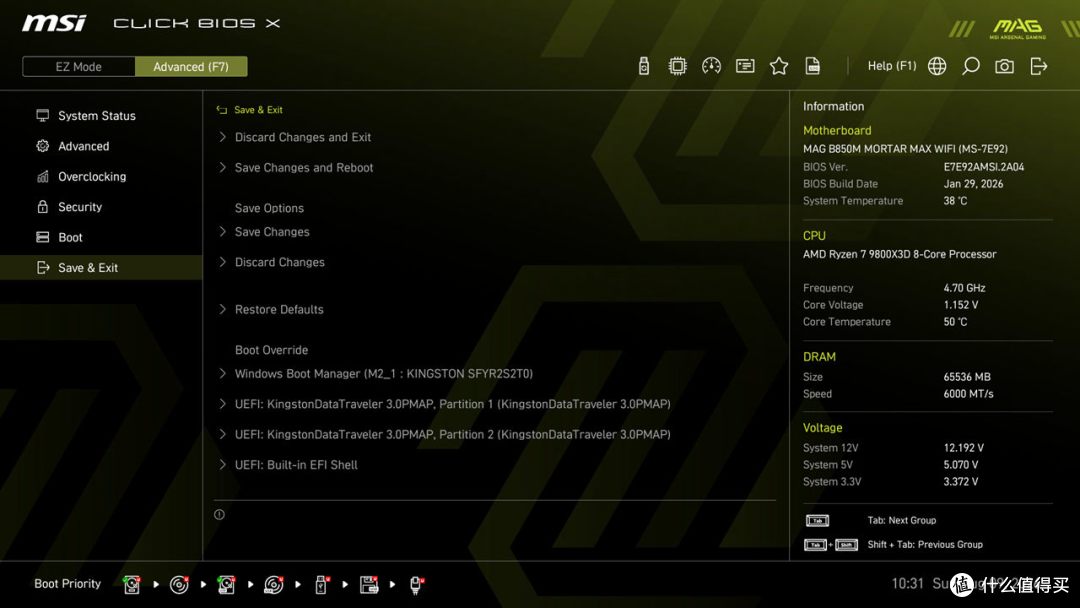Open the Favorites star icon
This screenshot has width=1080, height=608.
click(x=779, y=66)
